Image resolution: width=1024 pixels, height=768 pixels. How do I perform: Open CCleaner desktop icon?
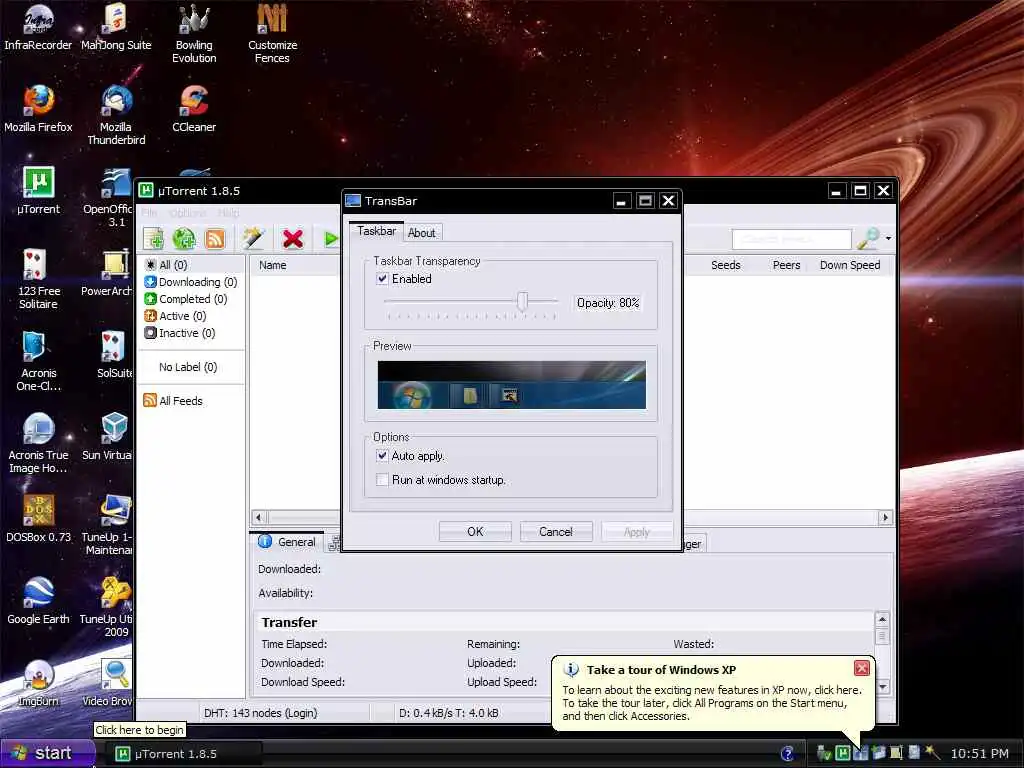point(194,108)
